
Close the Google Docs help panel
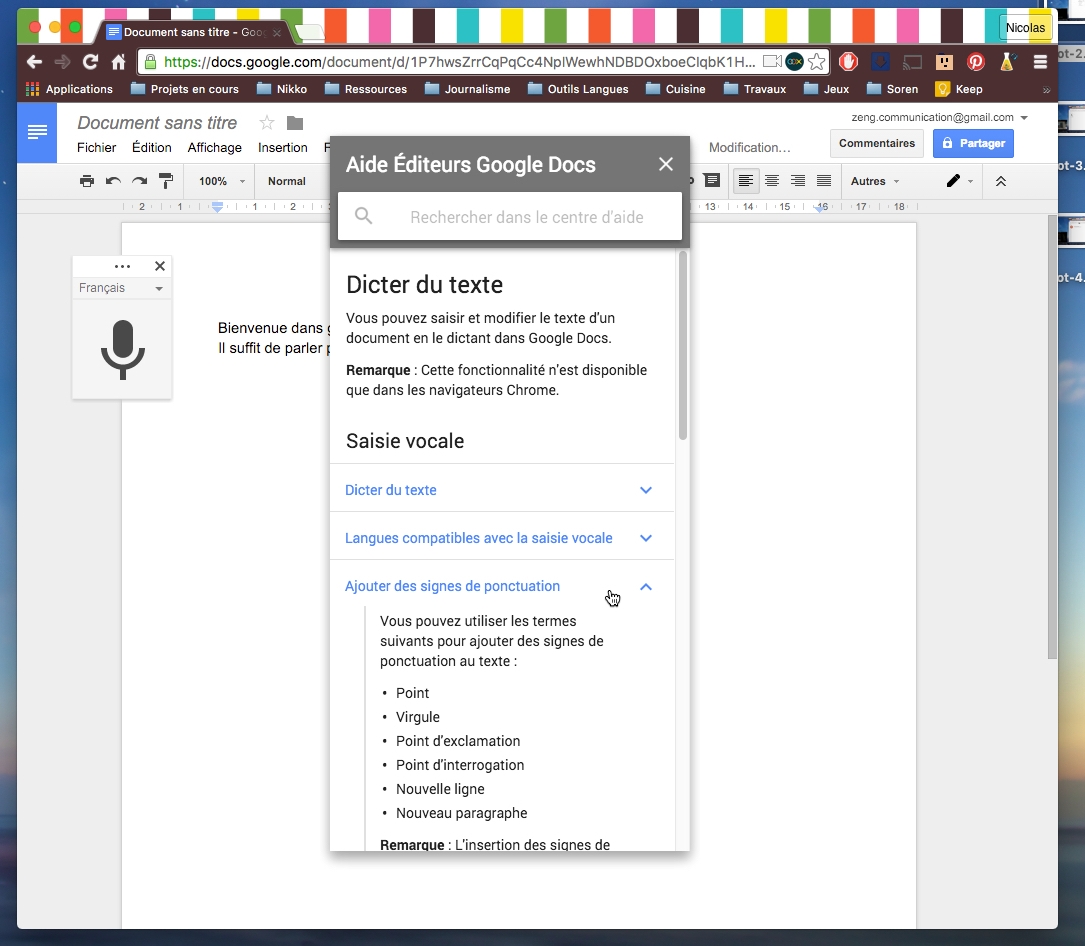pos(666,164)
